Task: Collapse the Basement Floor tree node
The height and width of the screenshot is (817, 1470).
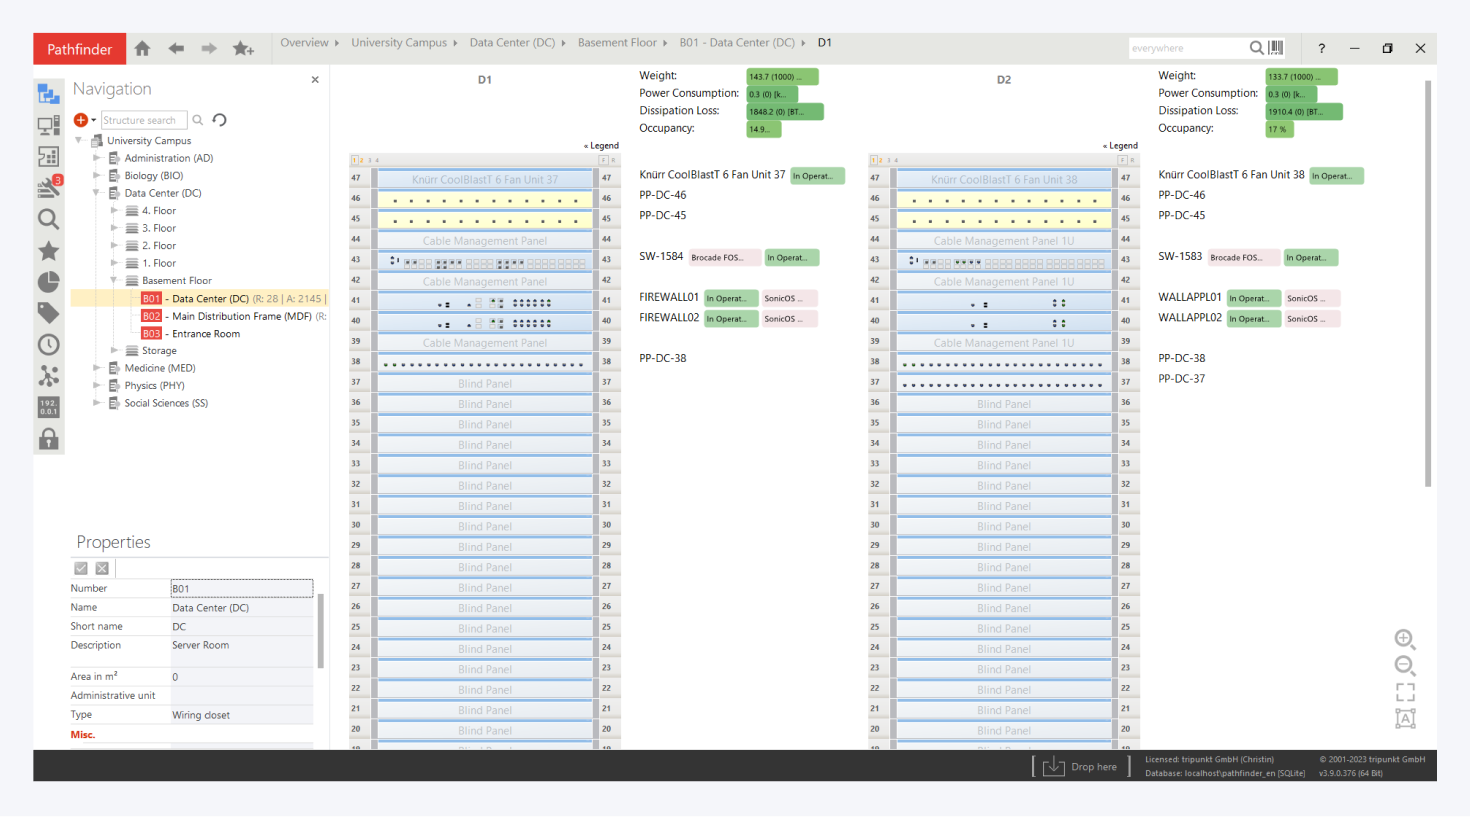Action: pos(114,281)
